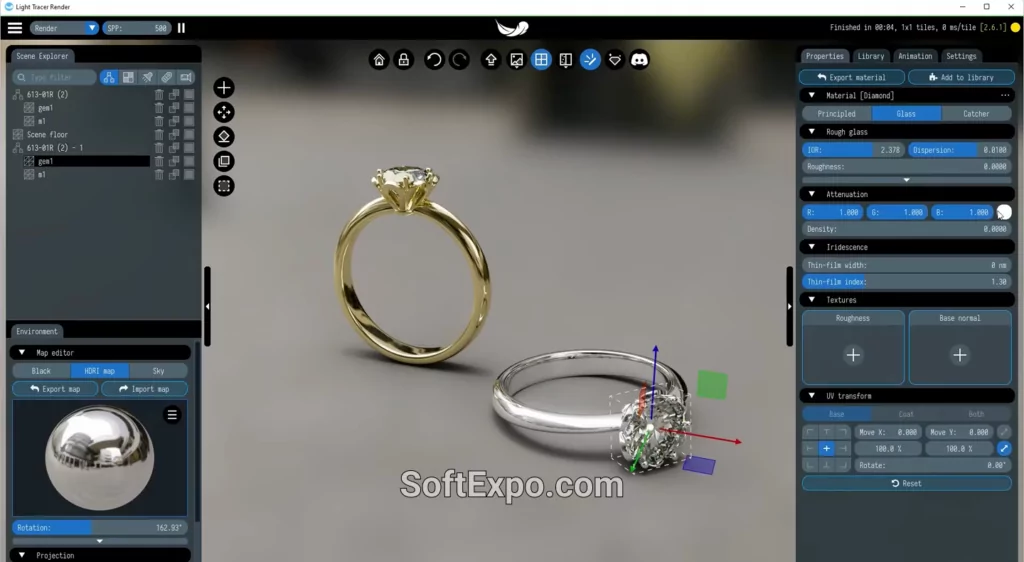Select the Glass material type
This screenshot has height=562, width=1024.
906,114
